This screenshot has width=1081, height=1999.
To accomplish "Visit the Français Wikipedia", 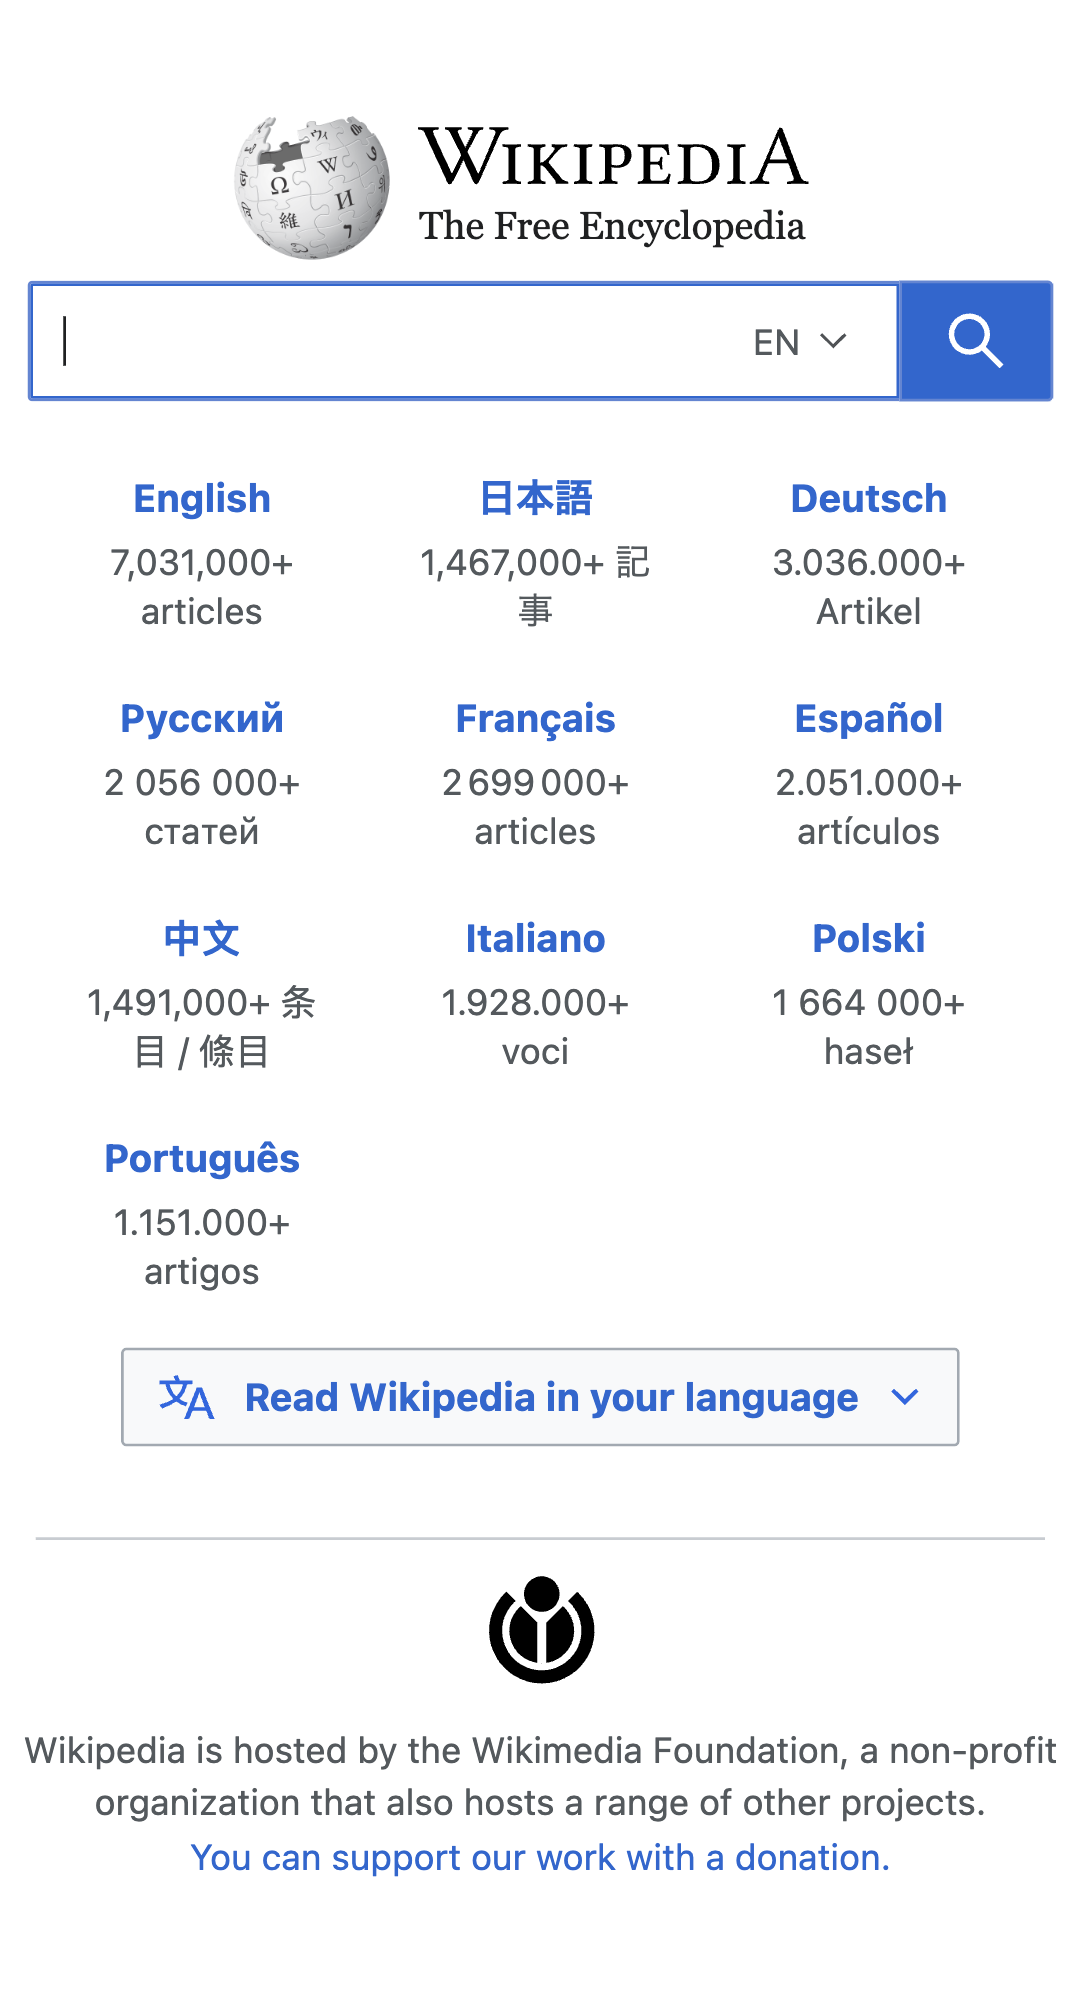I will tap(535, 719).
